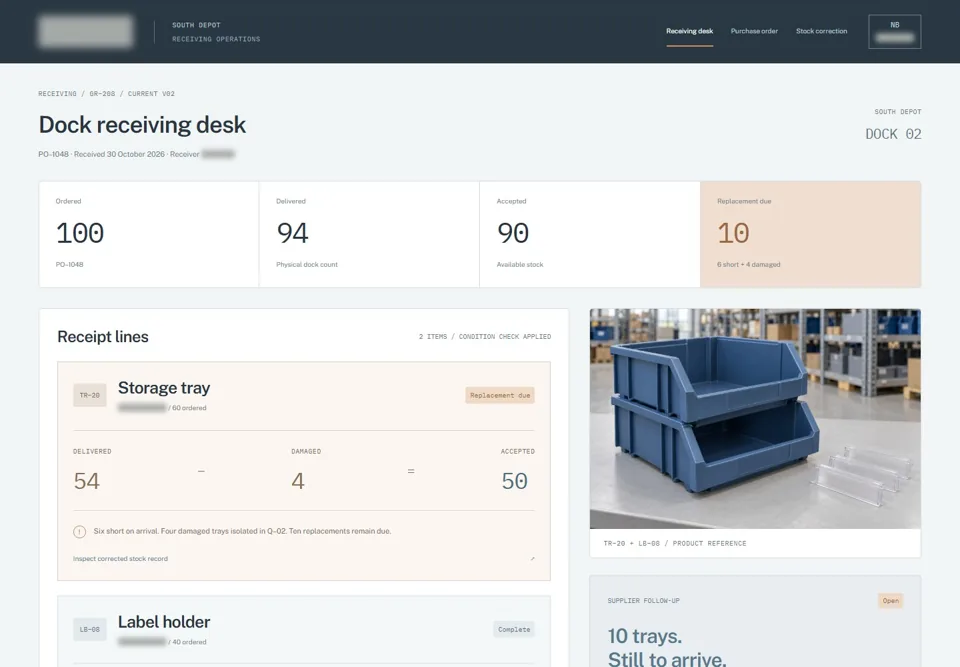This screenshot has width=960, height=667.
Task: Click the arrow icon beside corrected stock record
Action: [x=532, y=559]
